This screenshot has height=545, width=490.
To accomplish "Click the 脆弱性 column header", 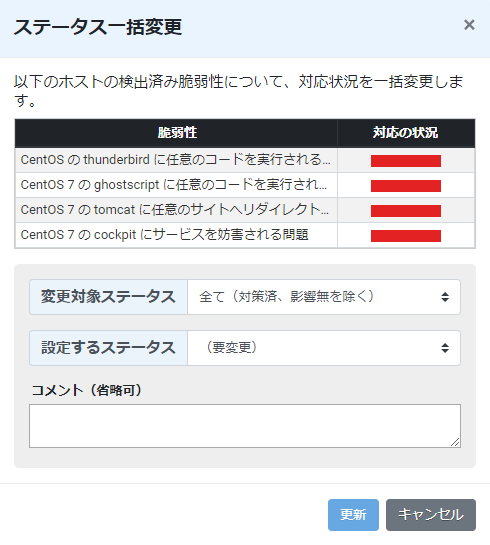I will (x=176, y=133).
